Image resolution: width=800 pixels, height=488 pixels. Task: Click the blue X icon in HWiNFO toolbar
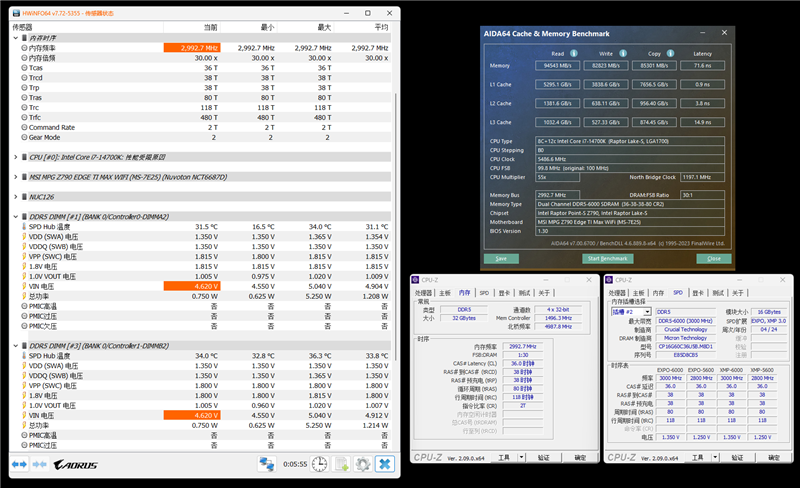click(x=385, y=464)
